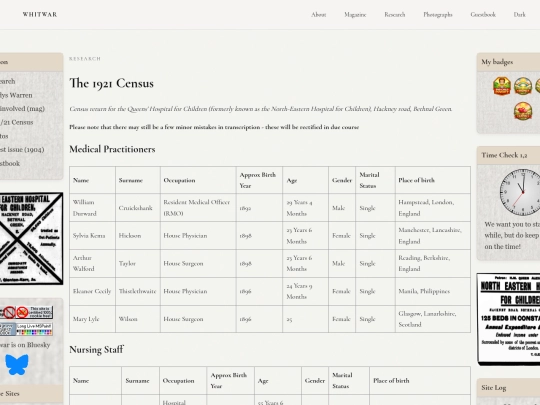Image resolution: width=540 pixels, height=405 pixels.
Task: Click the WHITWAR site logo
Action: (40, 14)
